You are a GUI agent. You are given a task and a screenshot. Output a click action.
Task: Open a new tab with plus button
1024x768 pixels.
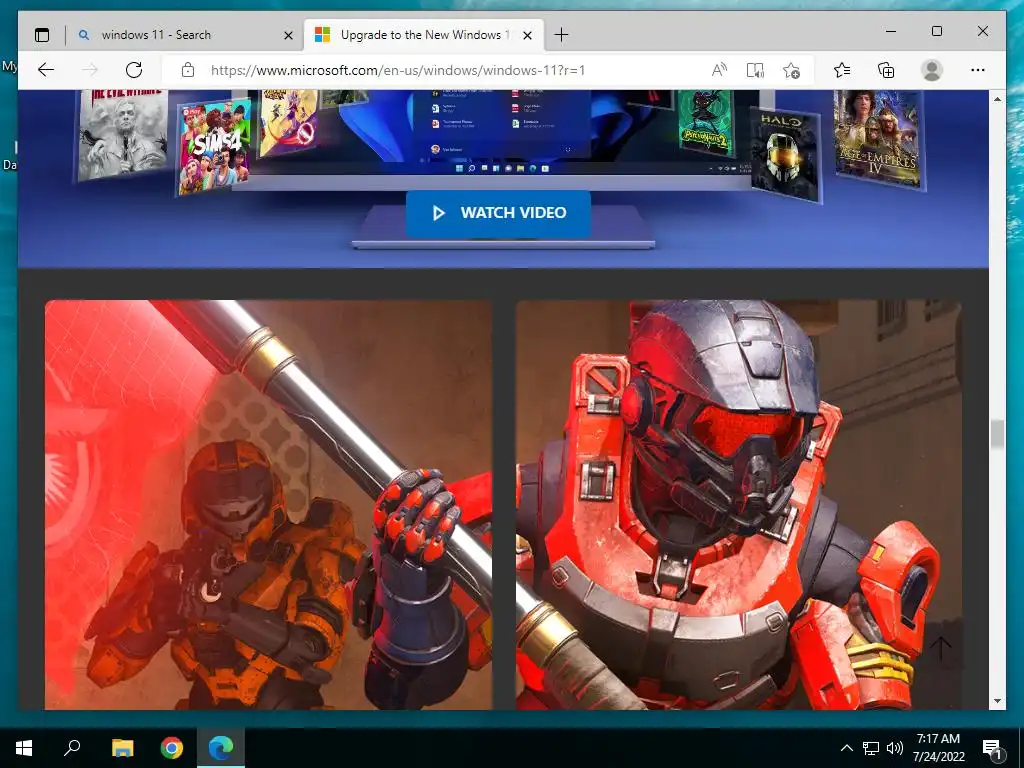561,35
